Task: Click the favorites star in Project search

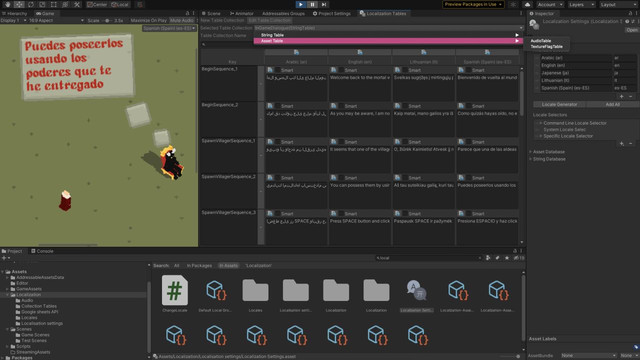Action: click(x=507, y=258)
